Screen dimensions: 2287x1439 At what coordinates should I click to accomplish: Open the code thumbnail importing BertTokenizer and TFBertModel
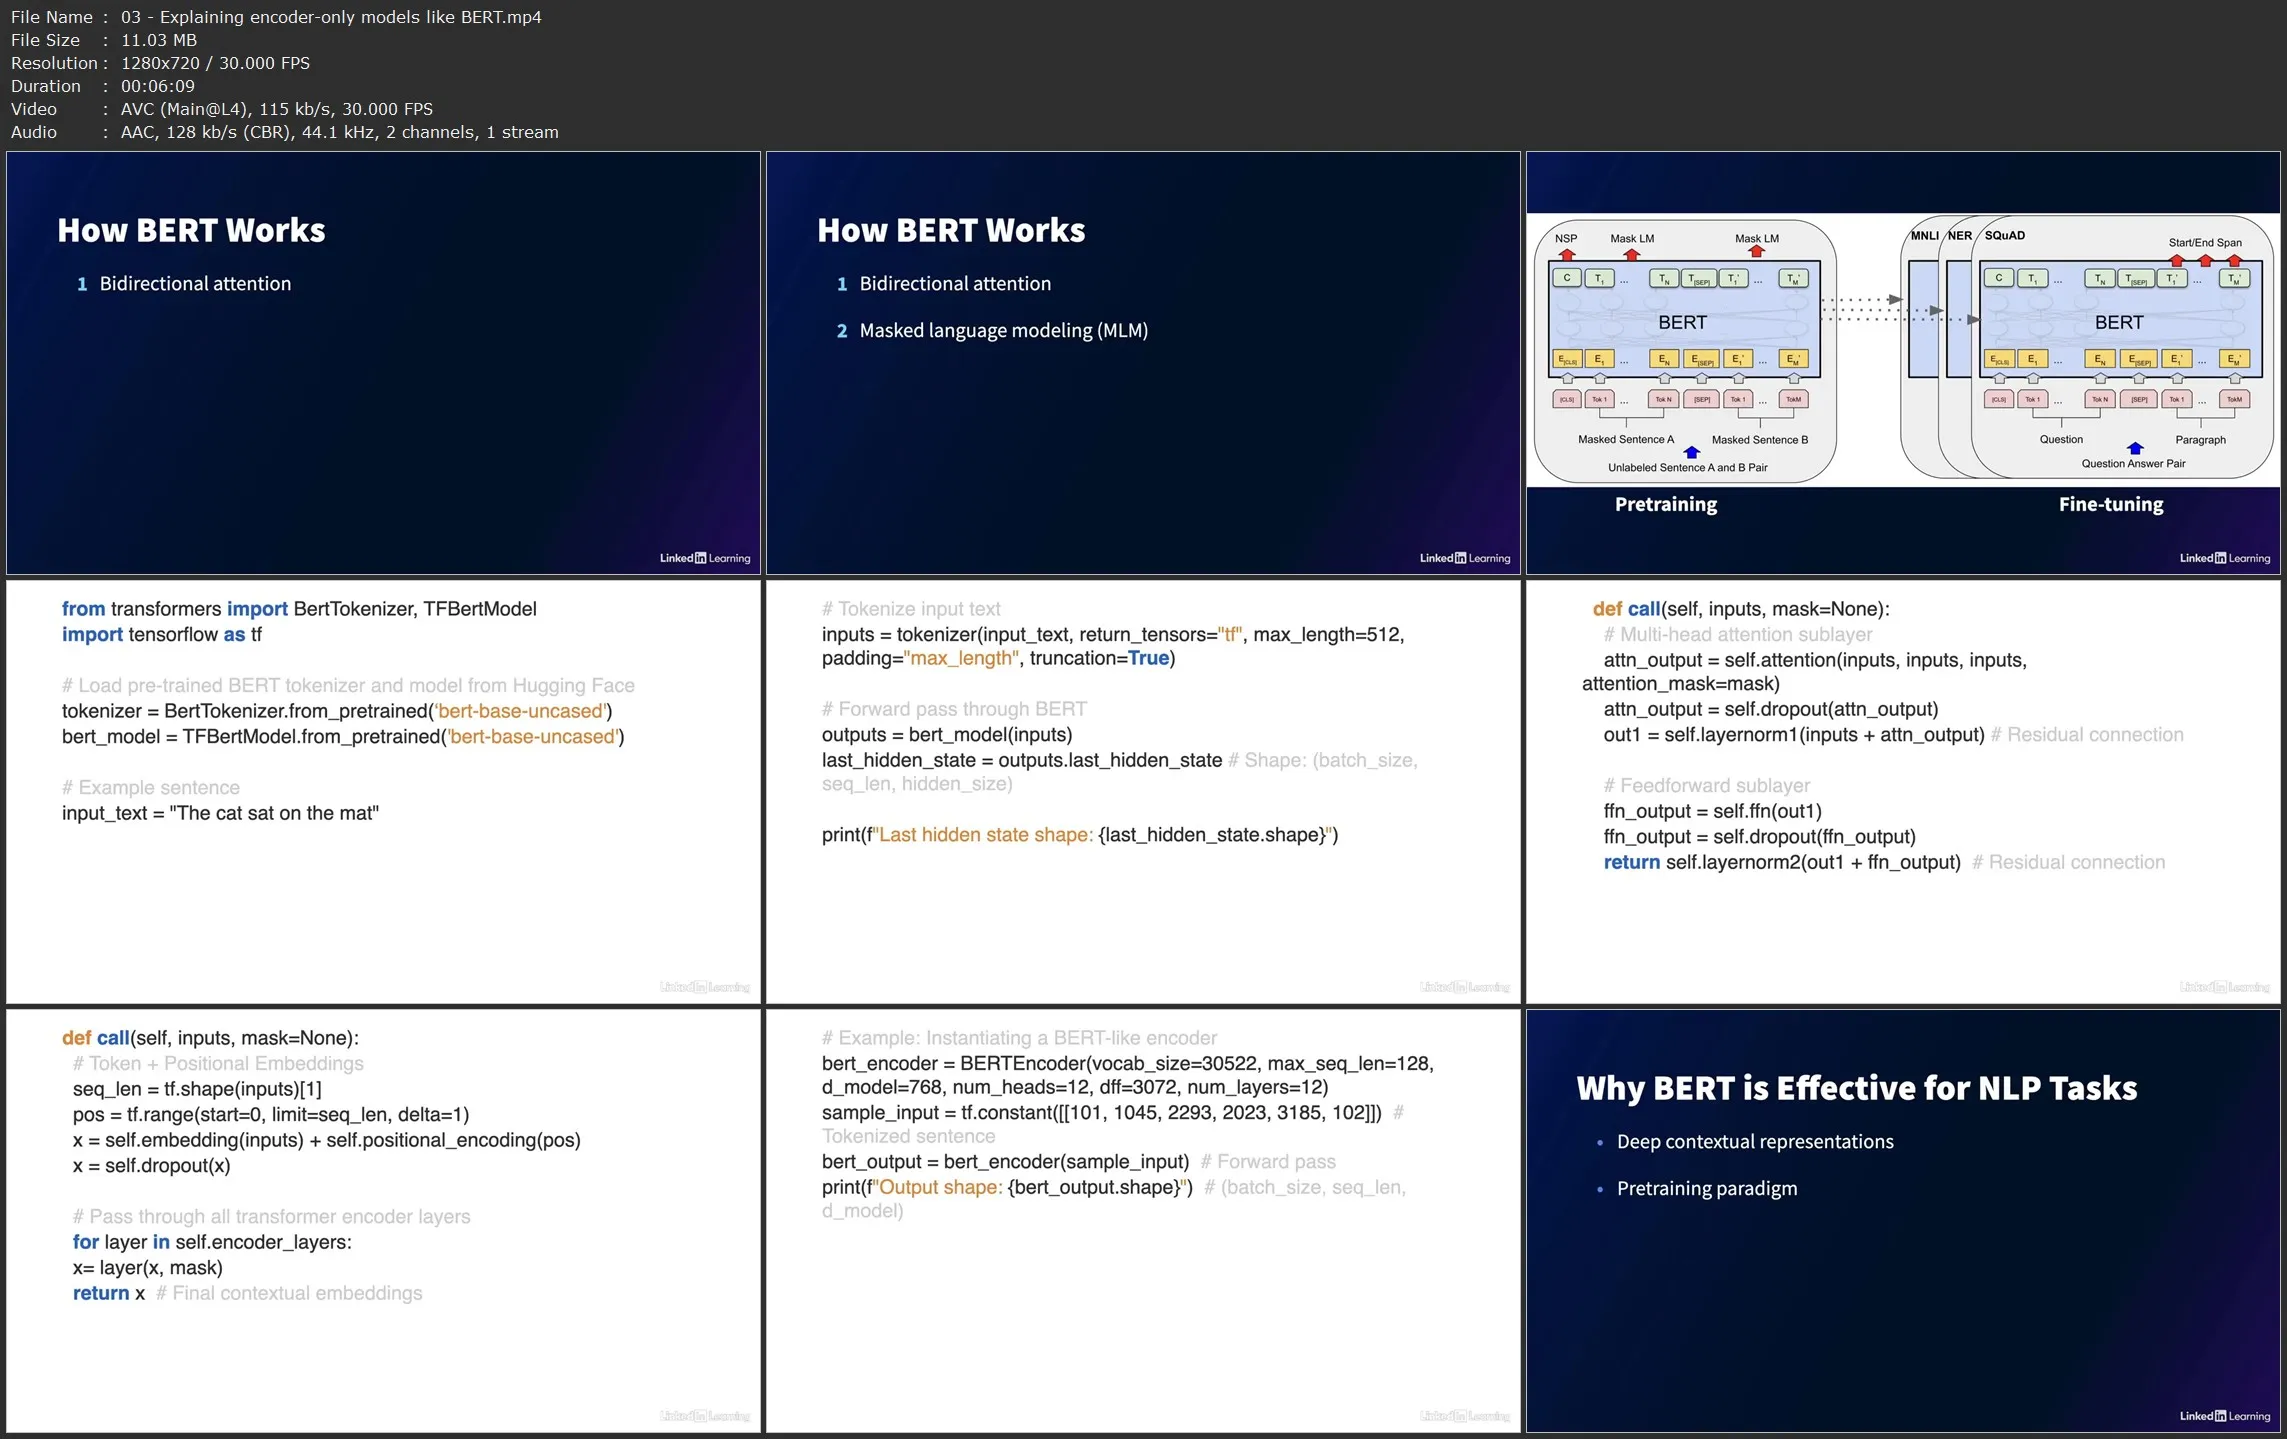[383, 792]
